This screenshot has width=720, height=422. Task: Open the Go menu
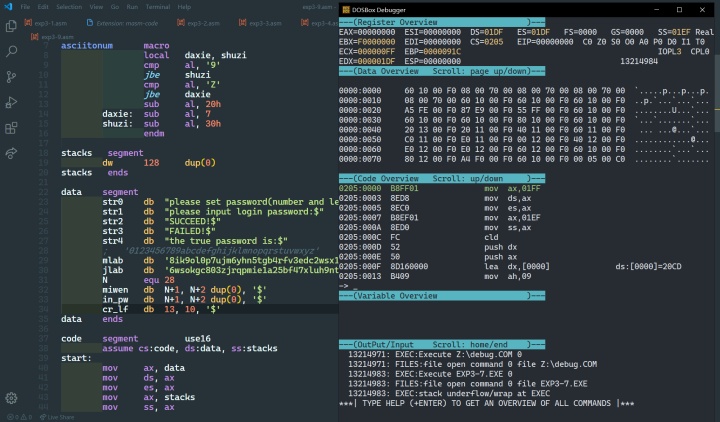coord(115,7)
